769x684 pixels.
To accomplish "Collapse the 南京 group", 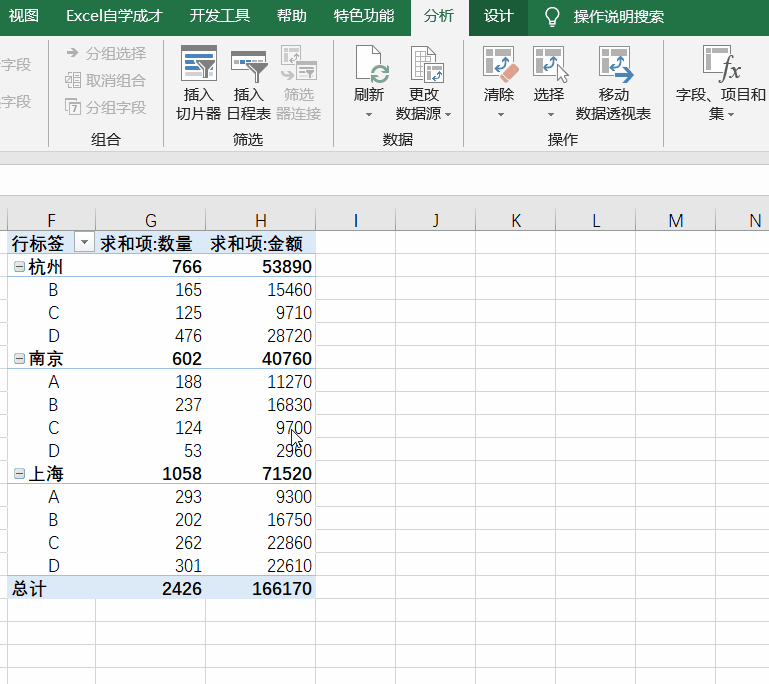I will [19, 358].
